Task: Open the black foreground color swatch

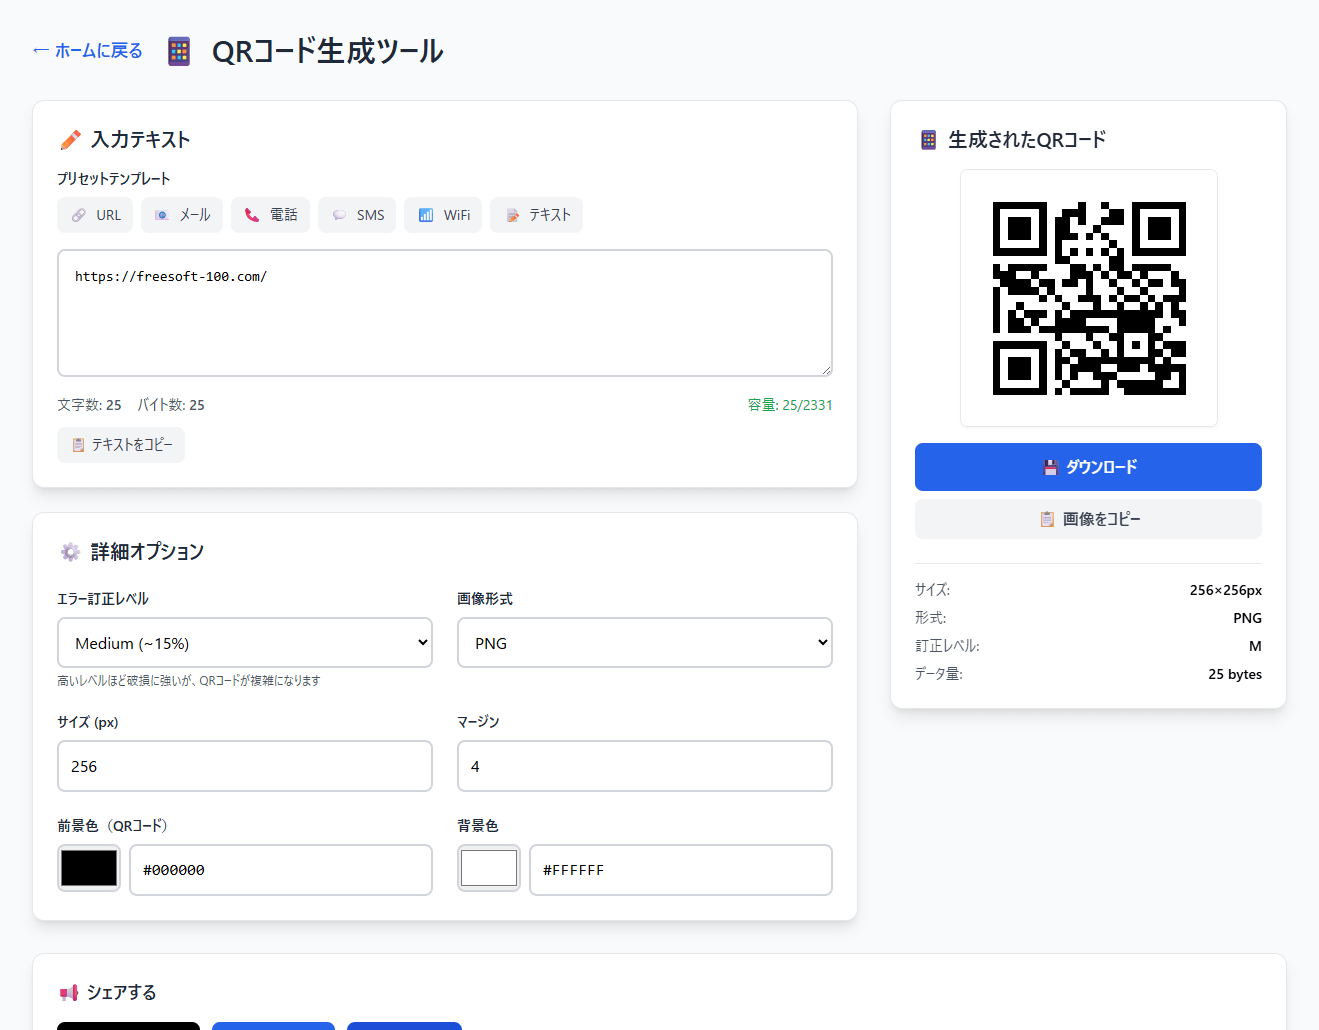Action: coord(89,868)
